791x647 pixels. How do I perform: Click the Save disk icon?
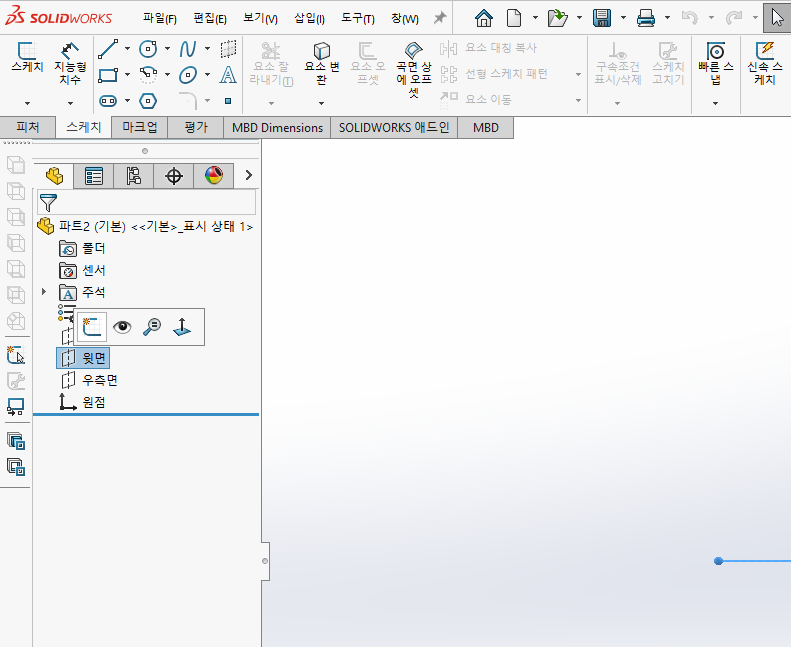[x=602, y=18]
